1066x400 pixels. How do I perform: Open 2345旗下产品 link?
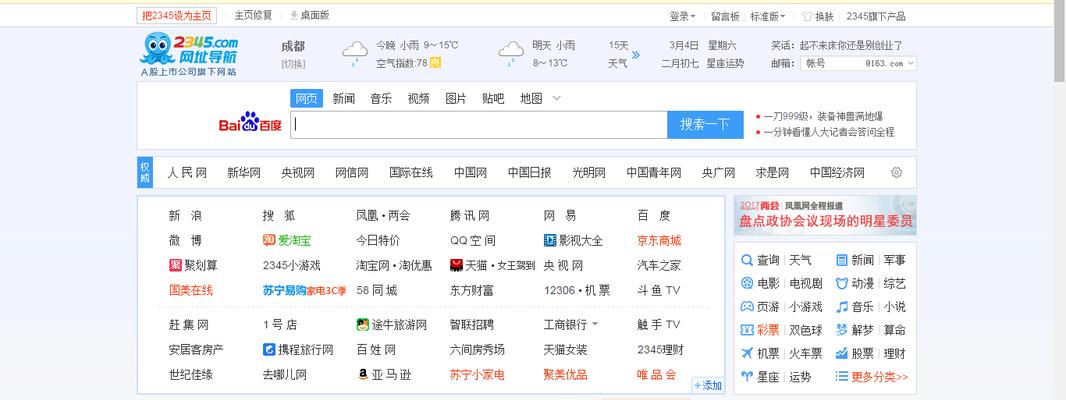point(876,16)
